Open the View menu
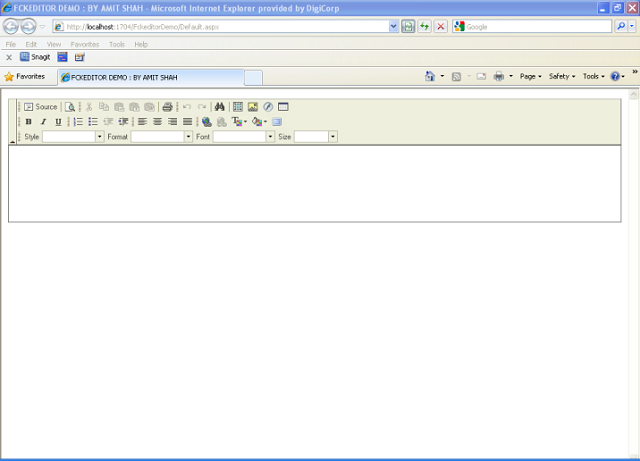640x461 pixels. (54, 44)
